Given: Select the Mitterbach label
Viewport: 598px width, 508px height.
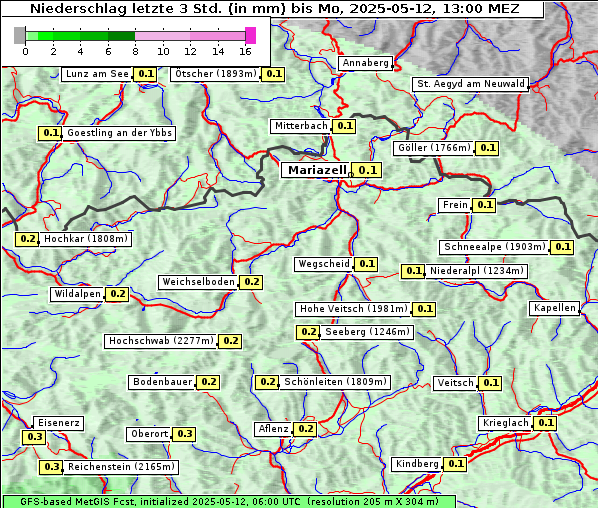Looking at the screenshot, I should click(x=301, y=126).
